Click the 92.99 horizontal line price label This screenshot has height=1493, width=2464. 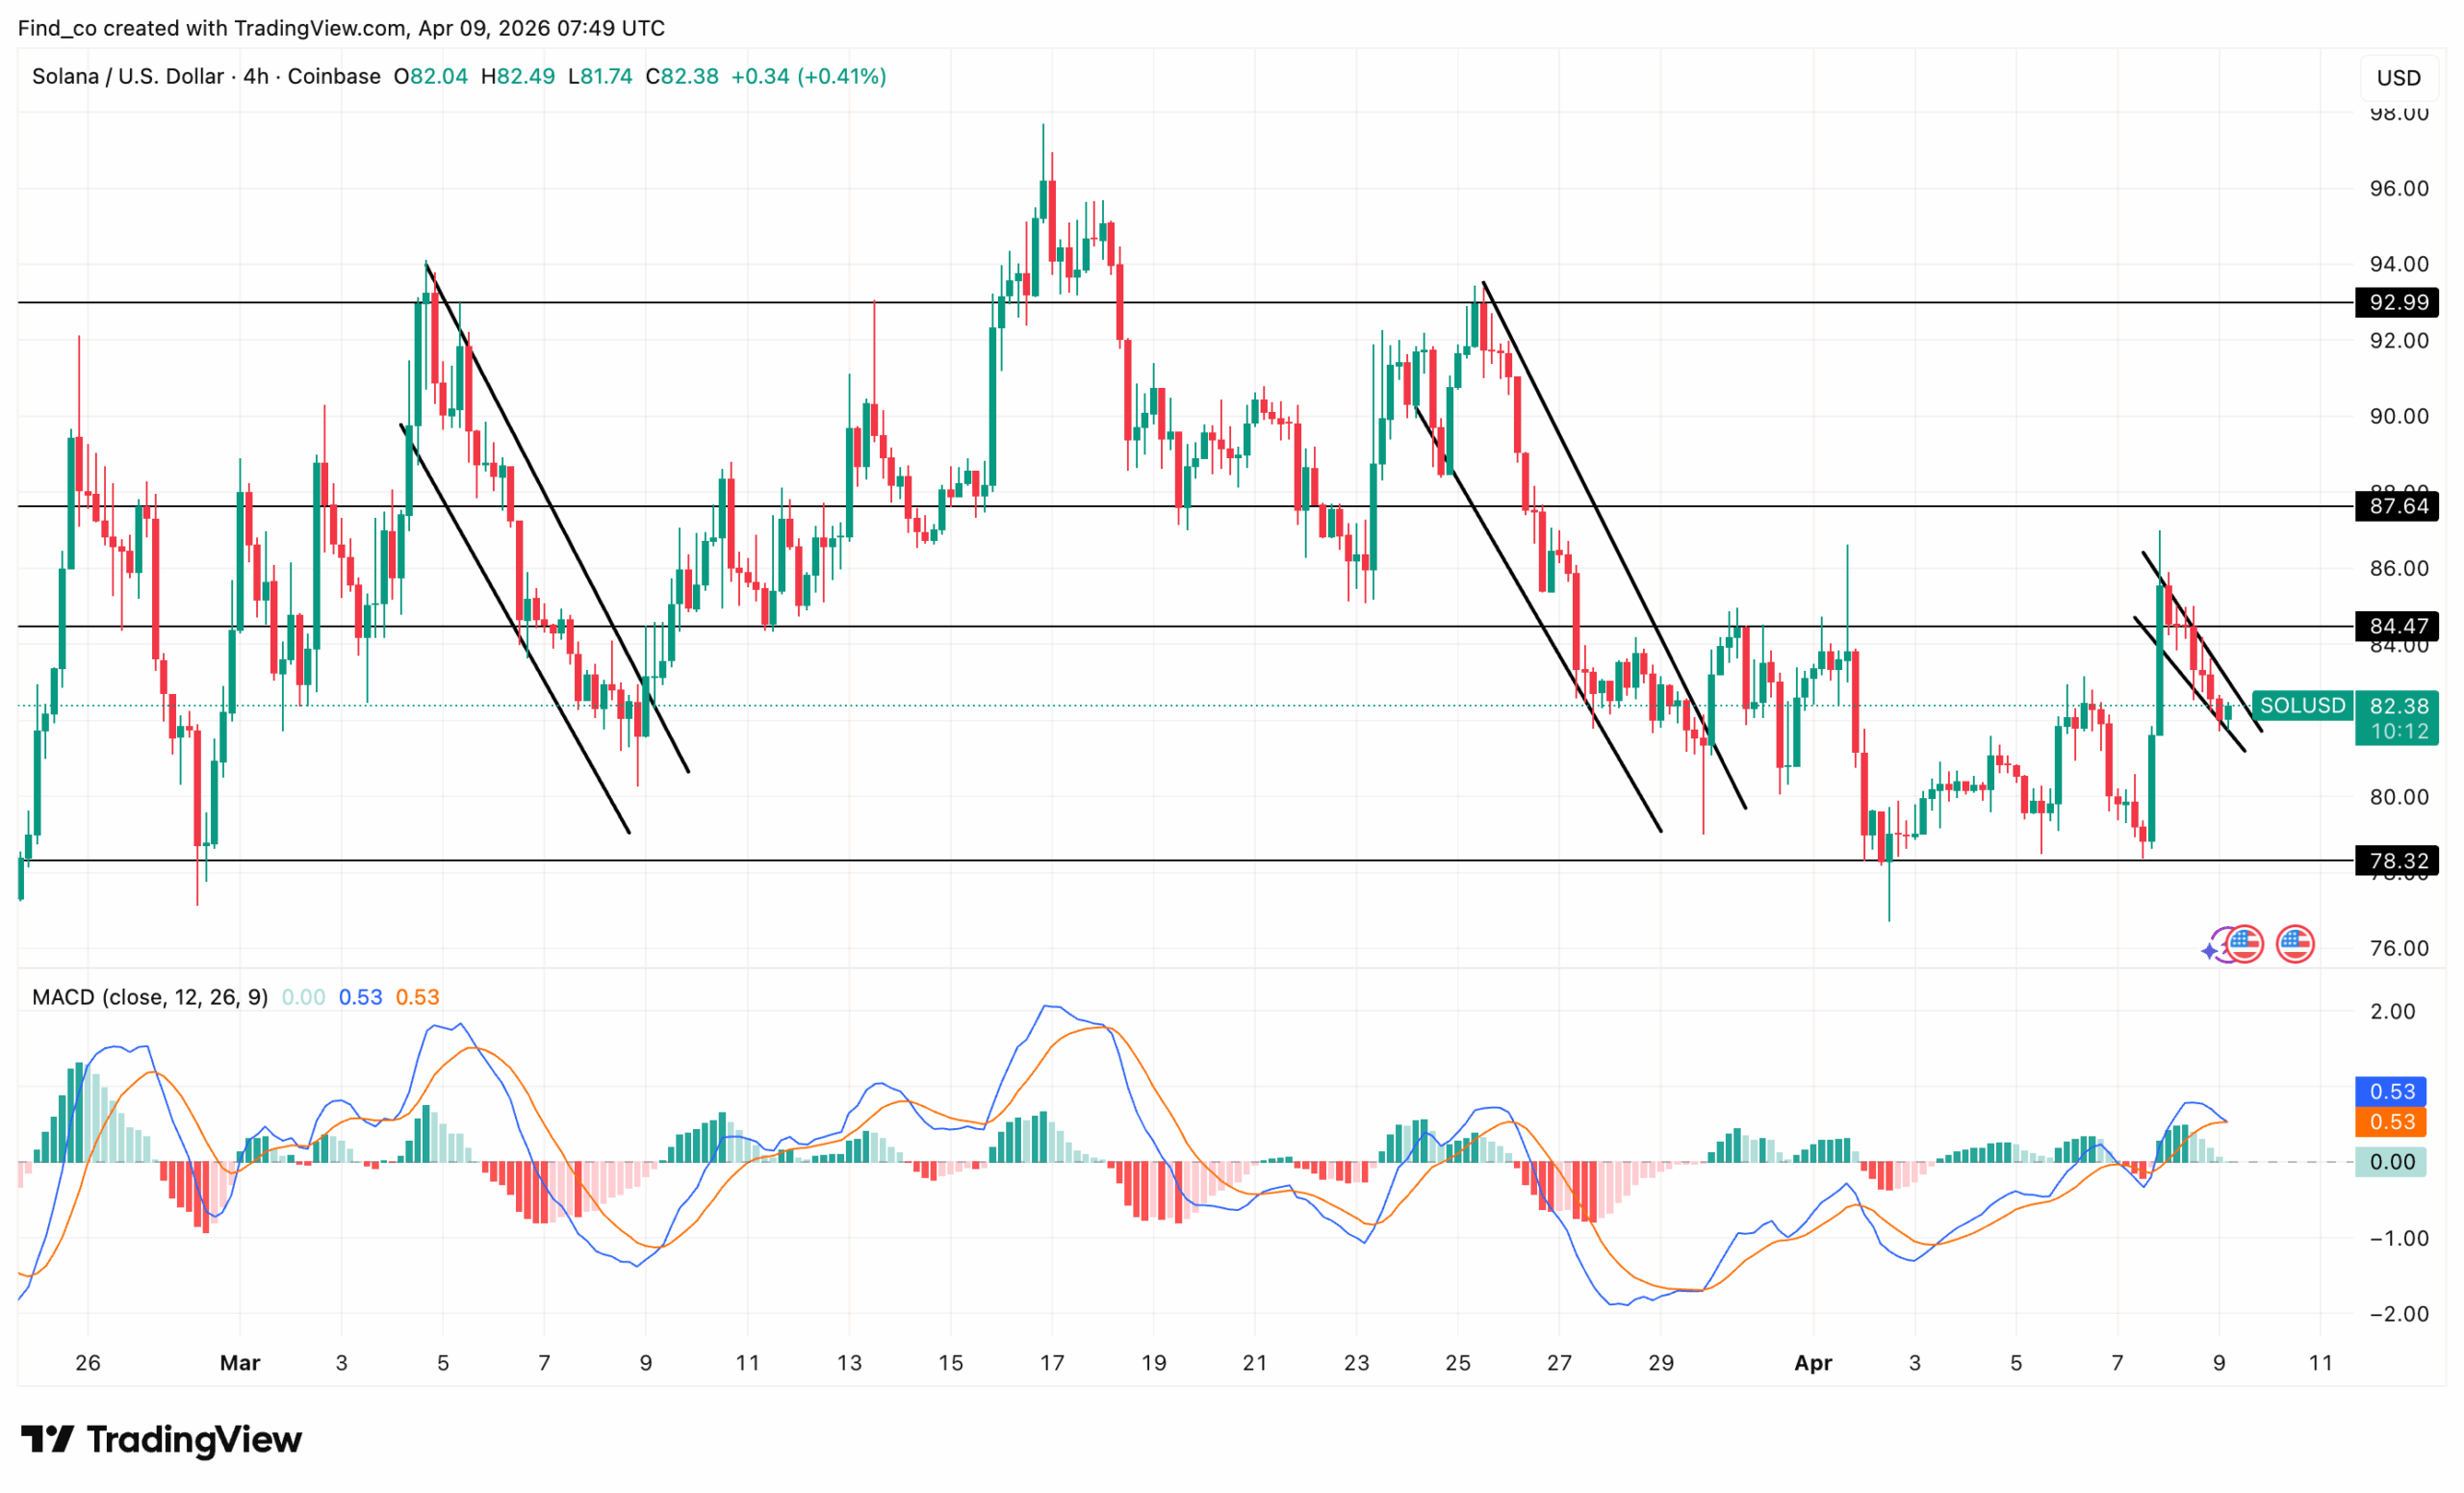[2398, 302]
